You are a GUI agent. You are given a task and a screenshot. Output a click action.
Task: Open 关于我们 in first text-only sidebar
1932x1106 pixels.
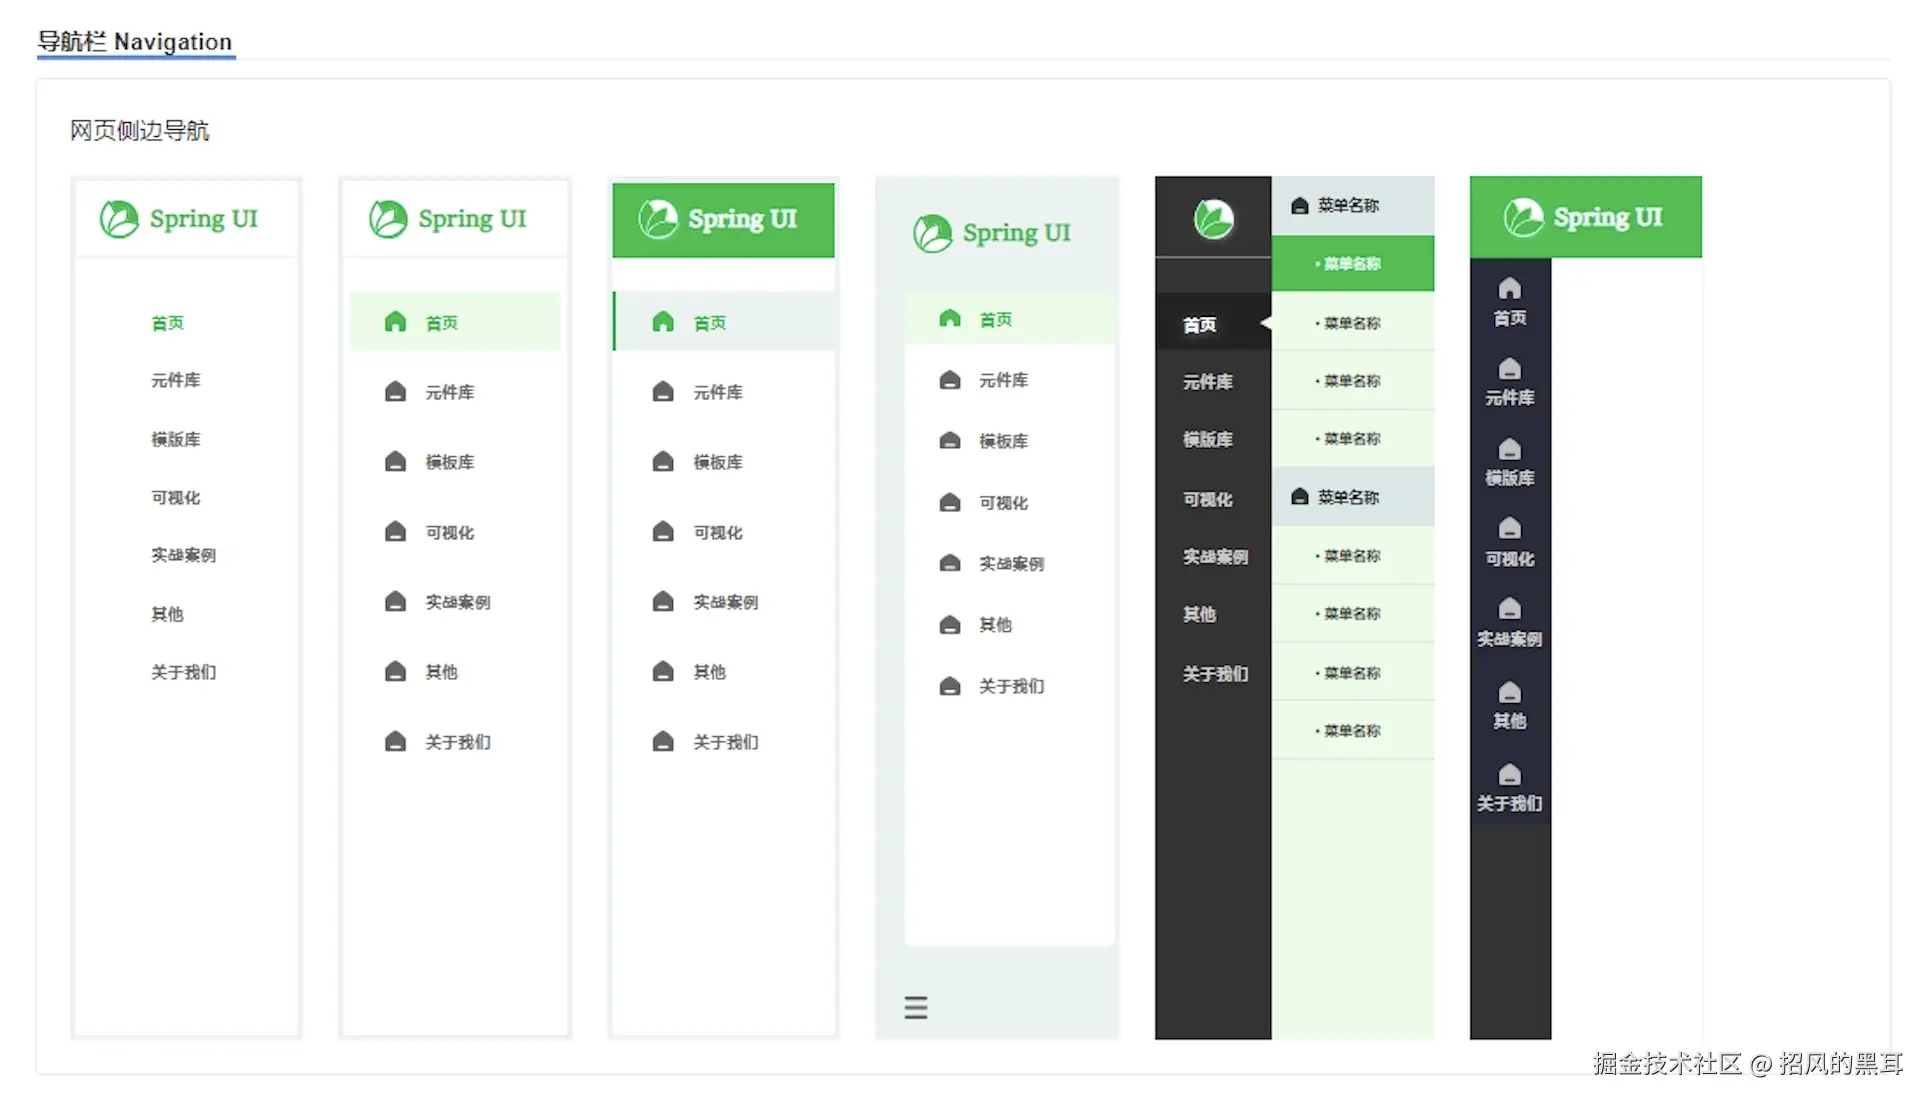tap(183, 672)
